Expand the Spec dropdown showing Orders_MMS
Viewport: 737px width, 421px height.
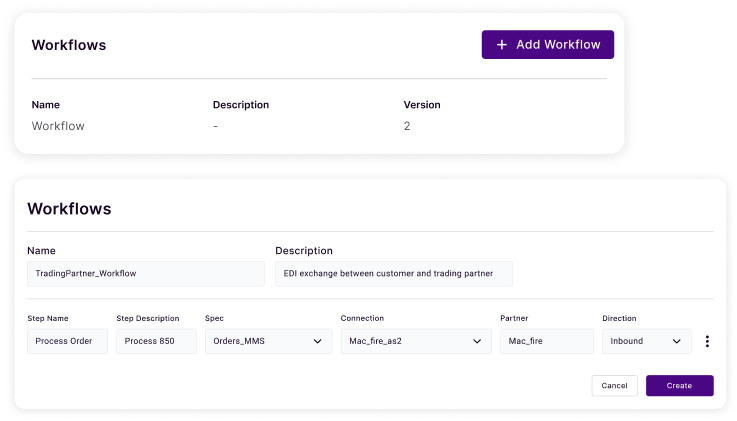(268, 341)
